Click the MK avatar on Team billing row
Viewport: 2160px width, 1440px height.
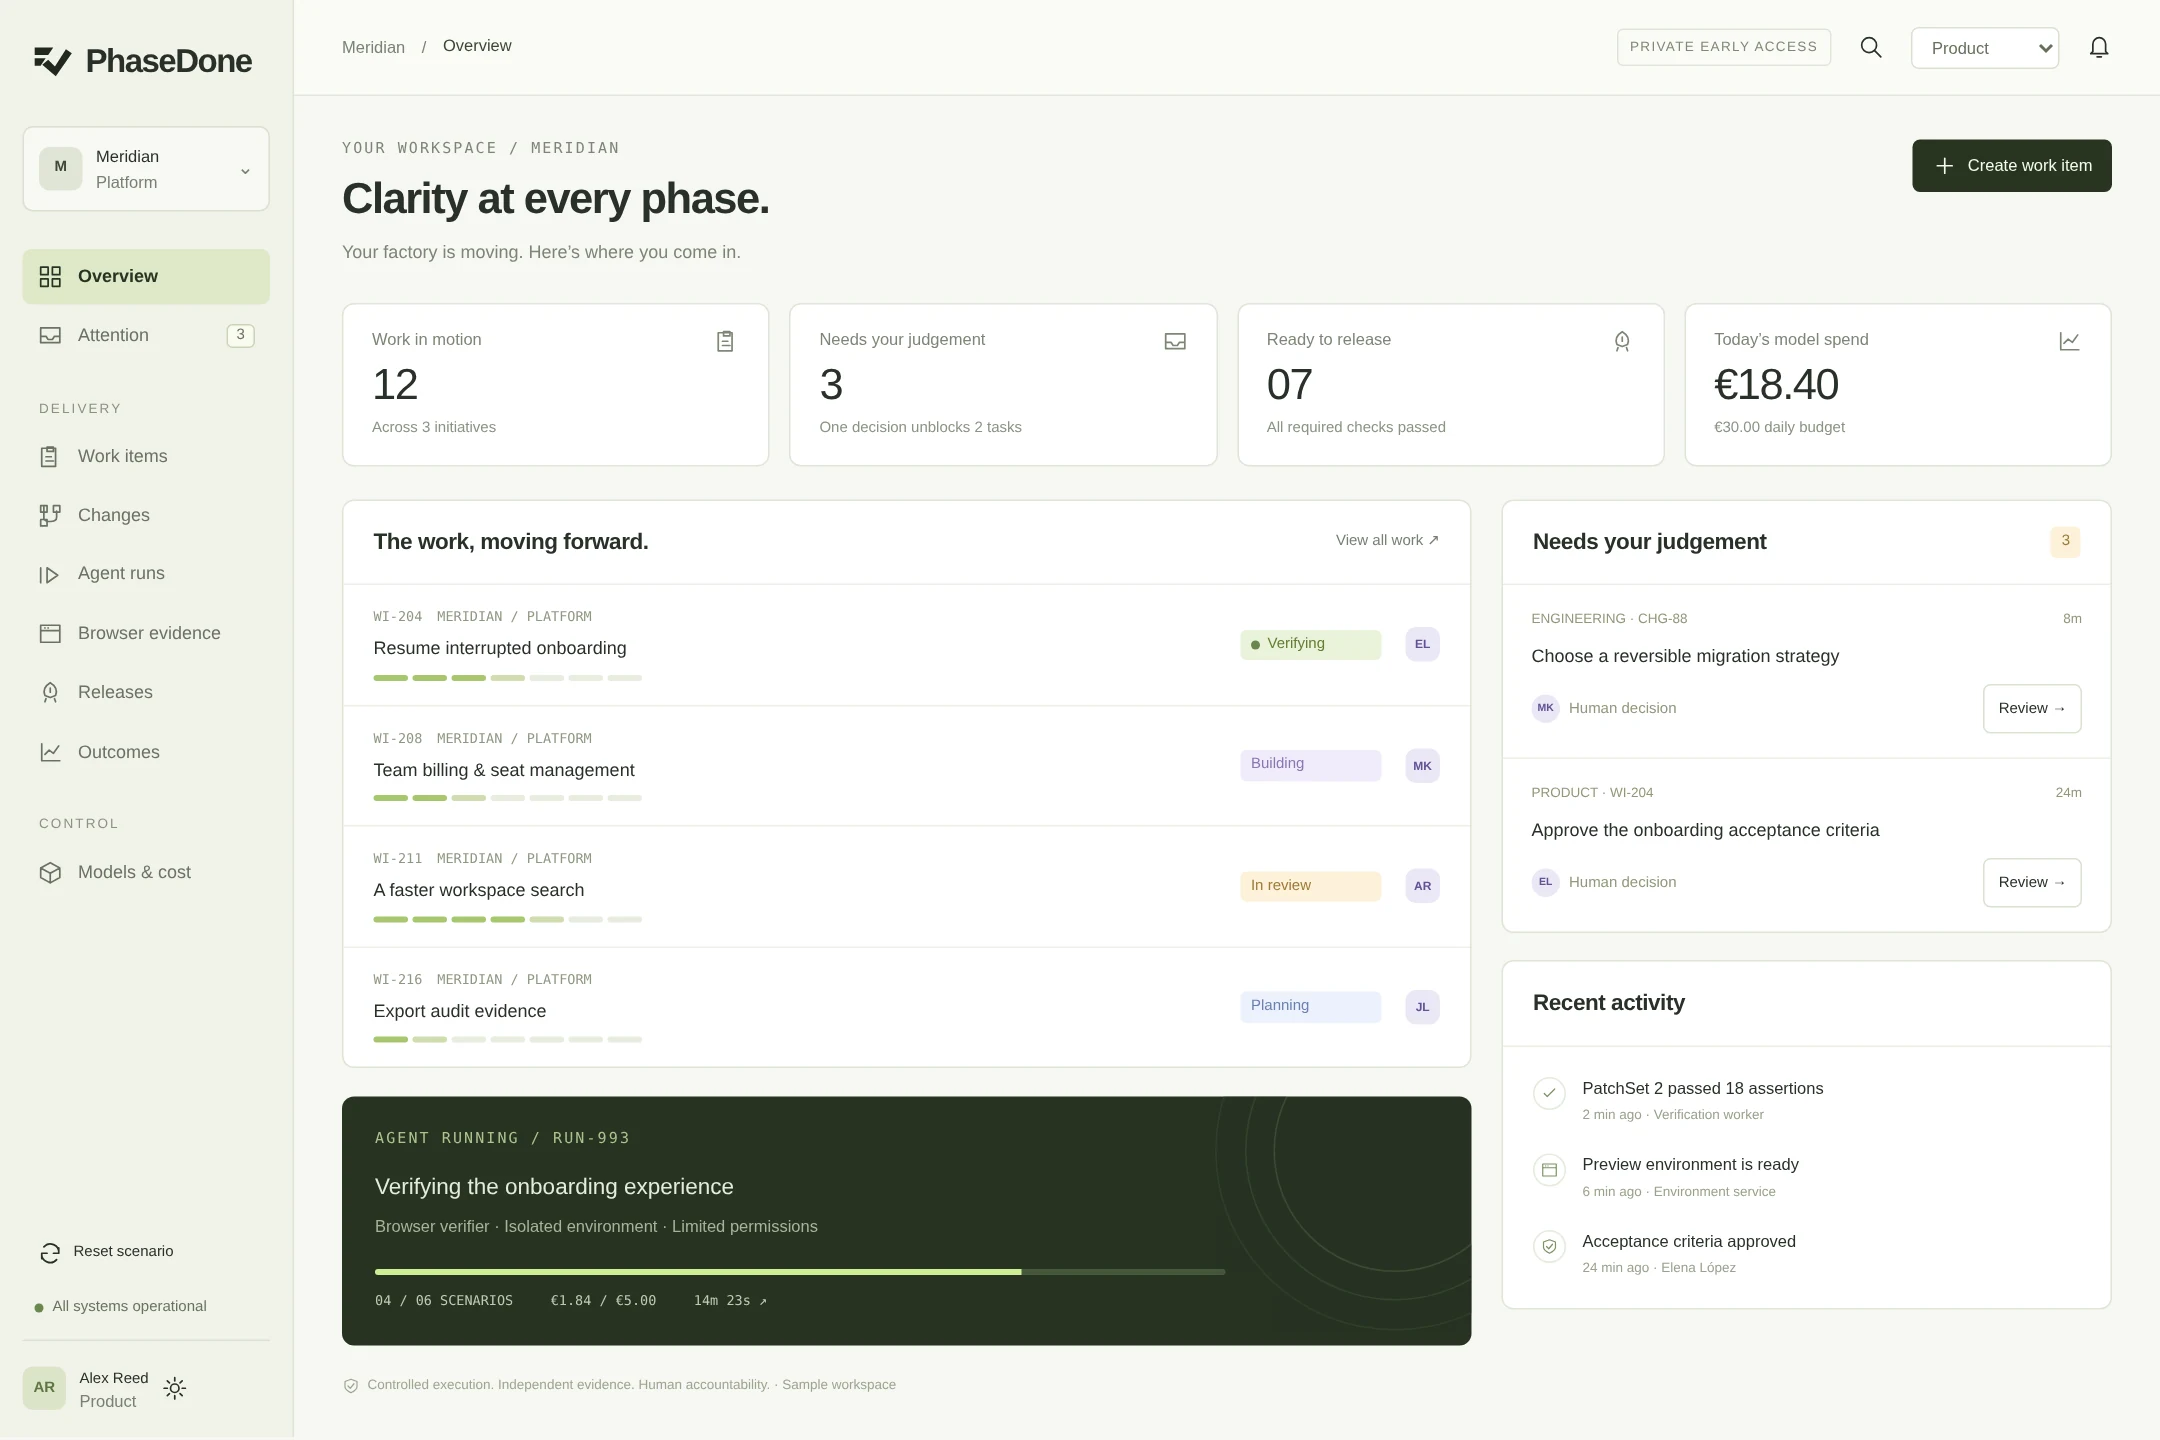(x=1422, y=766)
